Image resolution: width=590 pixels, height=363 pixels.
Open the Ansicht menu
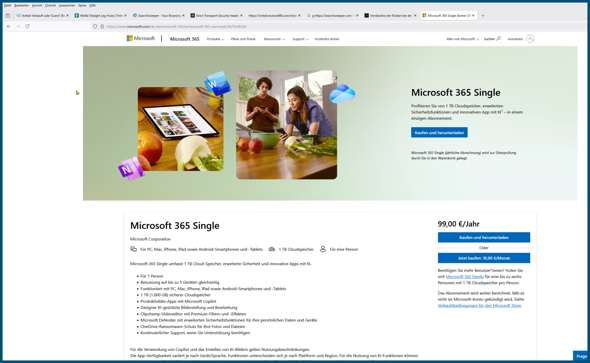click(x=37, y=5)
